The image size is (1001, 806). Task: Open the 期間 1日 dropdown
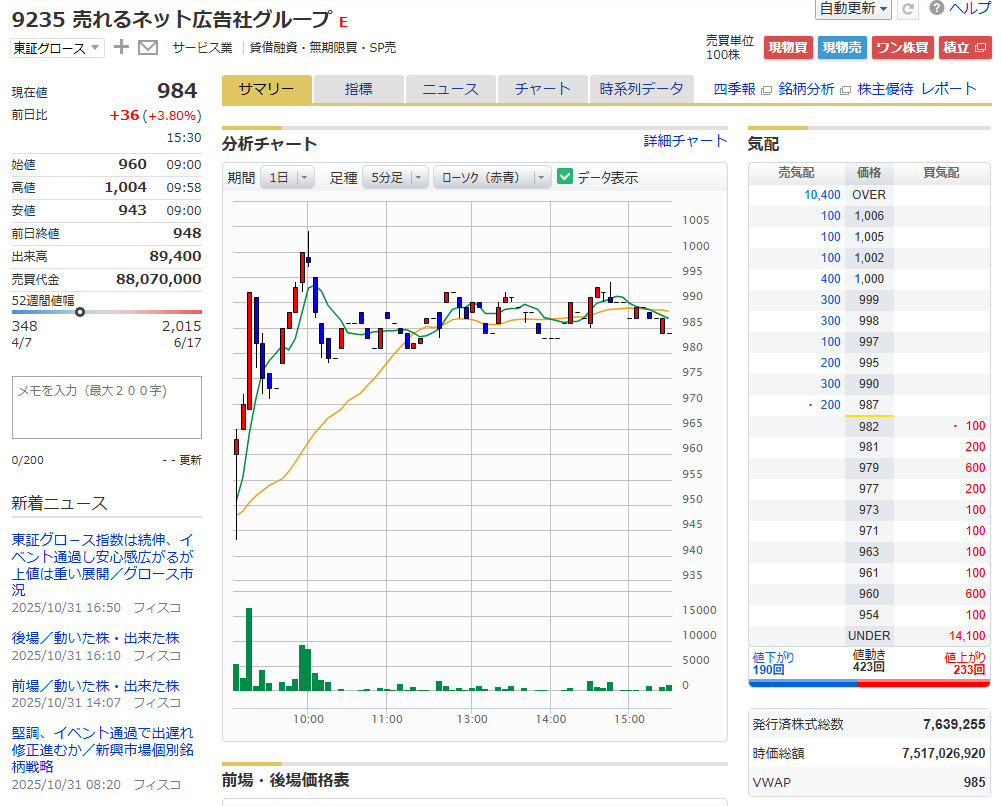pyautogui.click(x=287, y=177)
